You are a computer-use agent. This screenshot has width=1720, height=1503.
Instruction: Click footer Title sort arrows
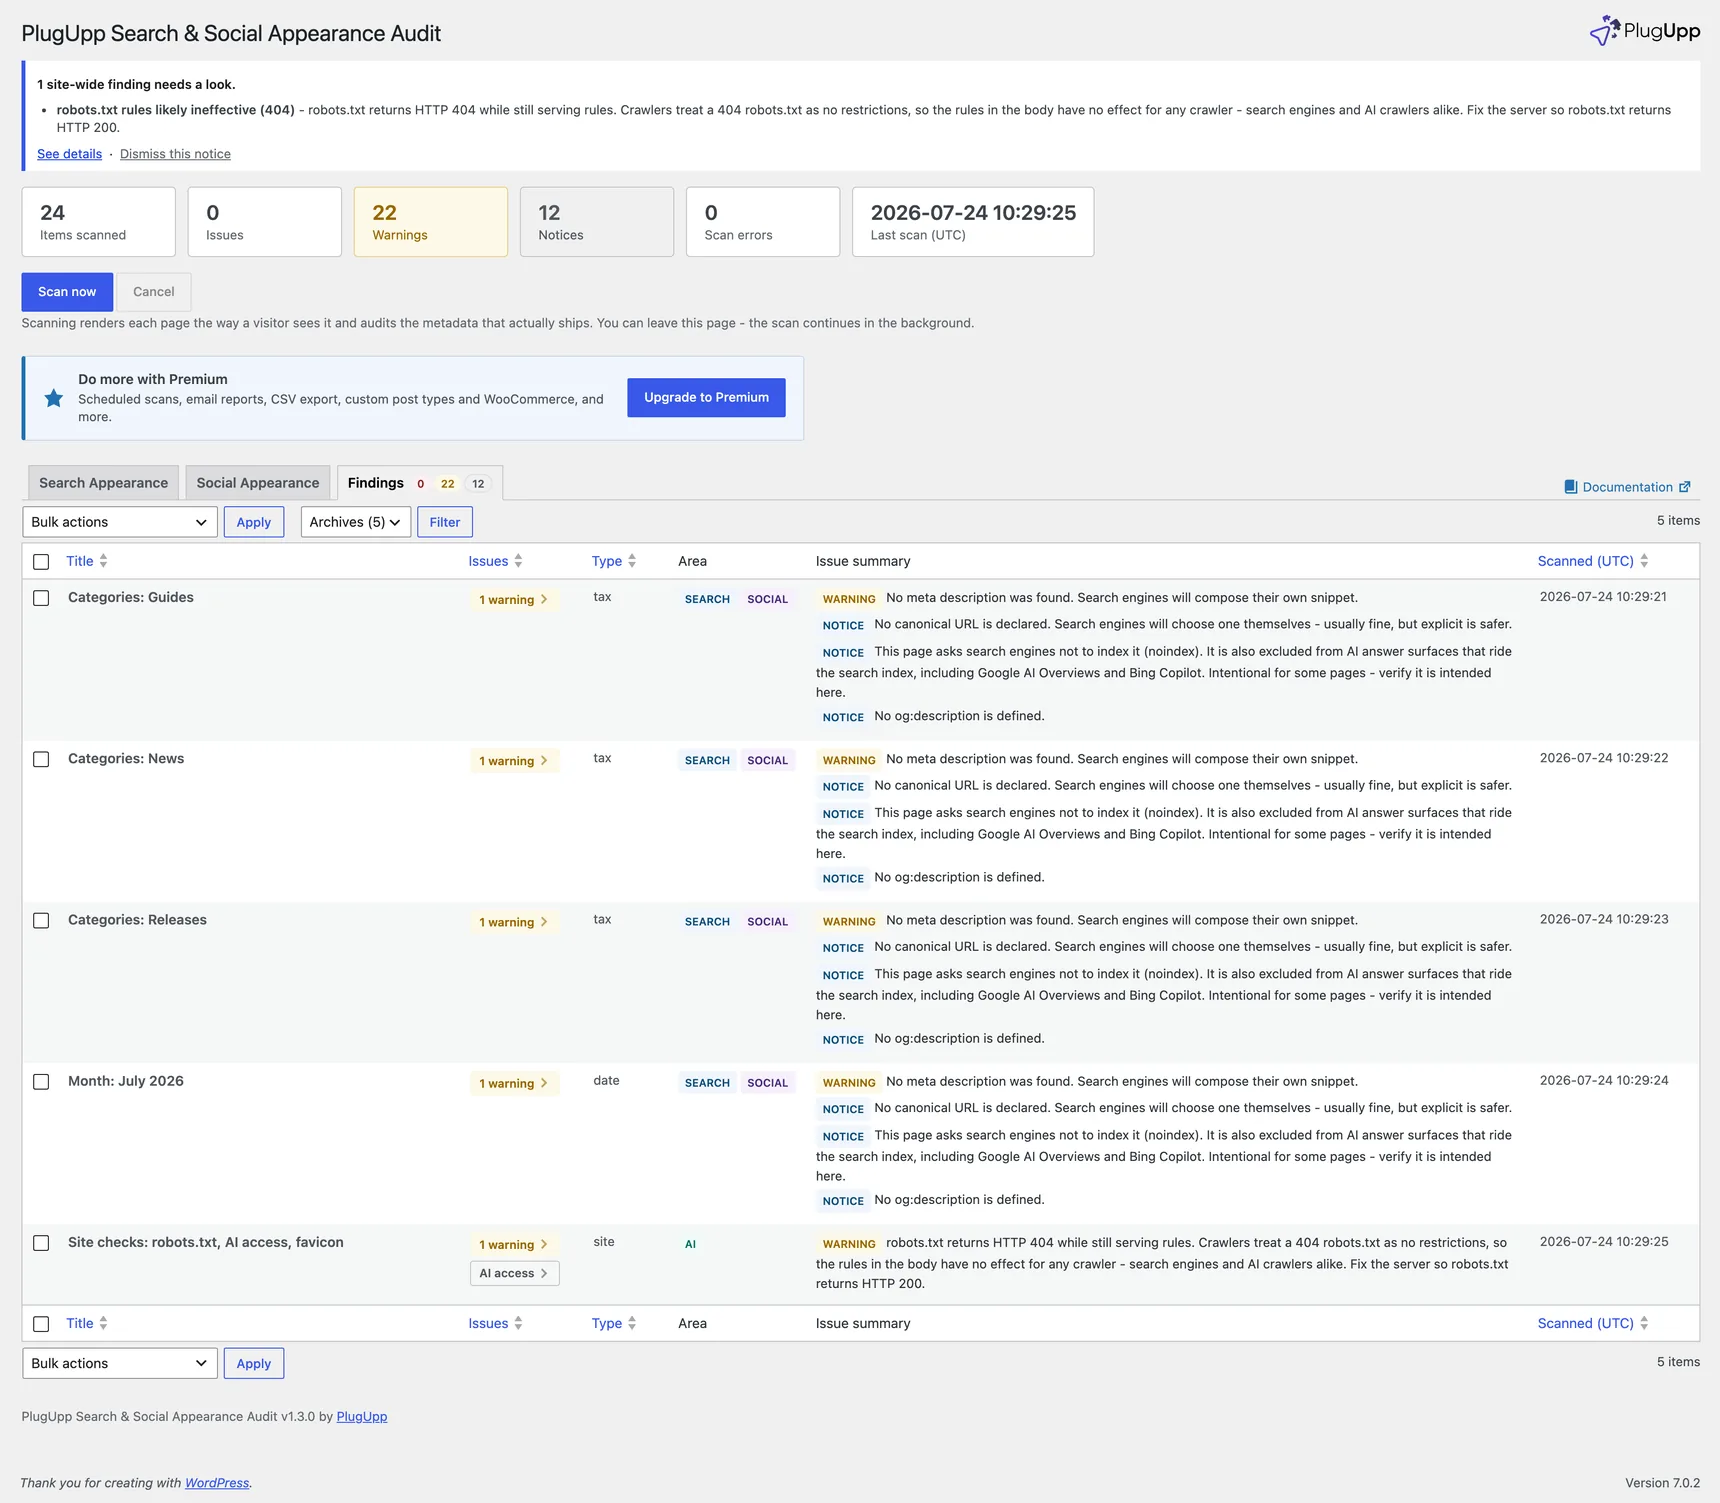103,1323
